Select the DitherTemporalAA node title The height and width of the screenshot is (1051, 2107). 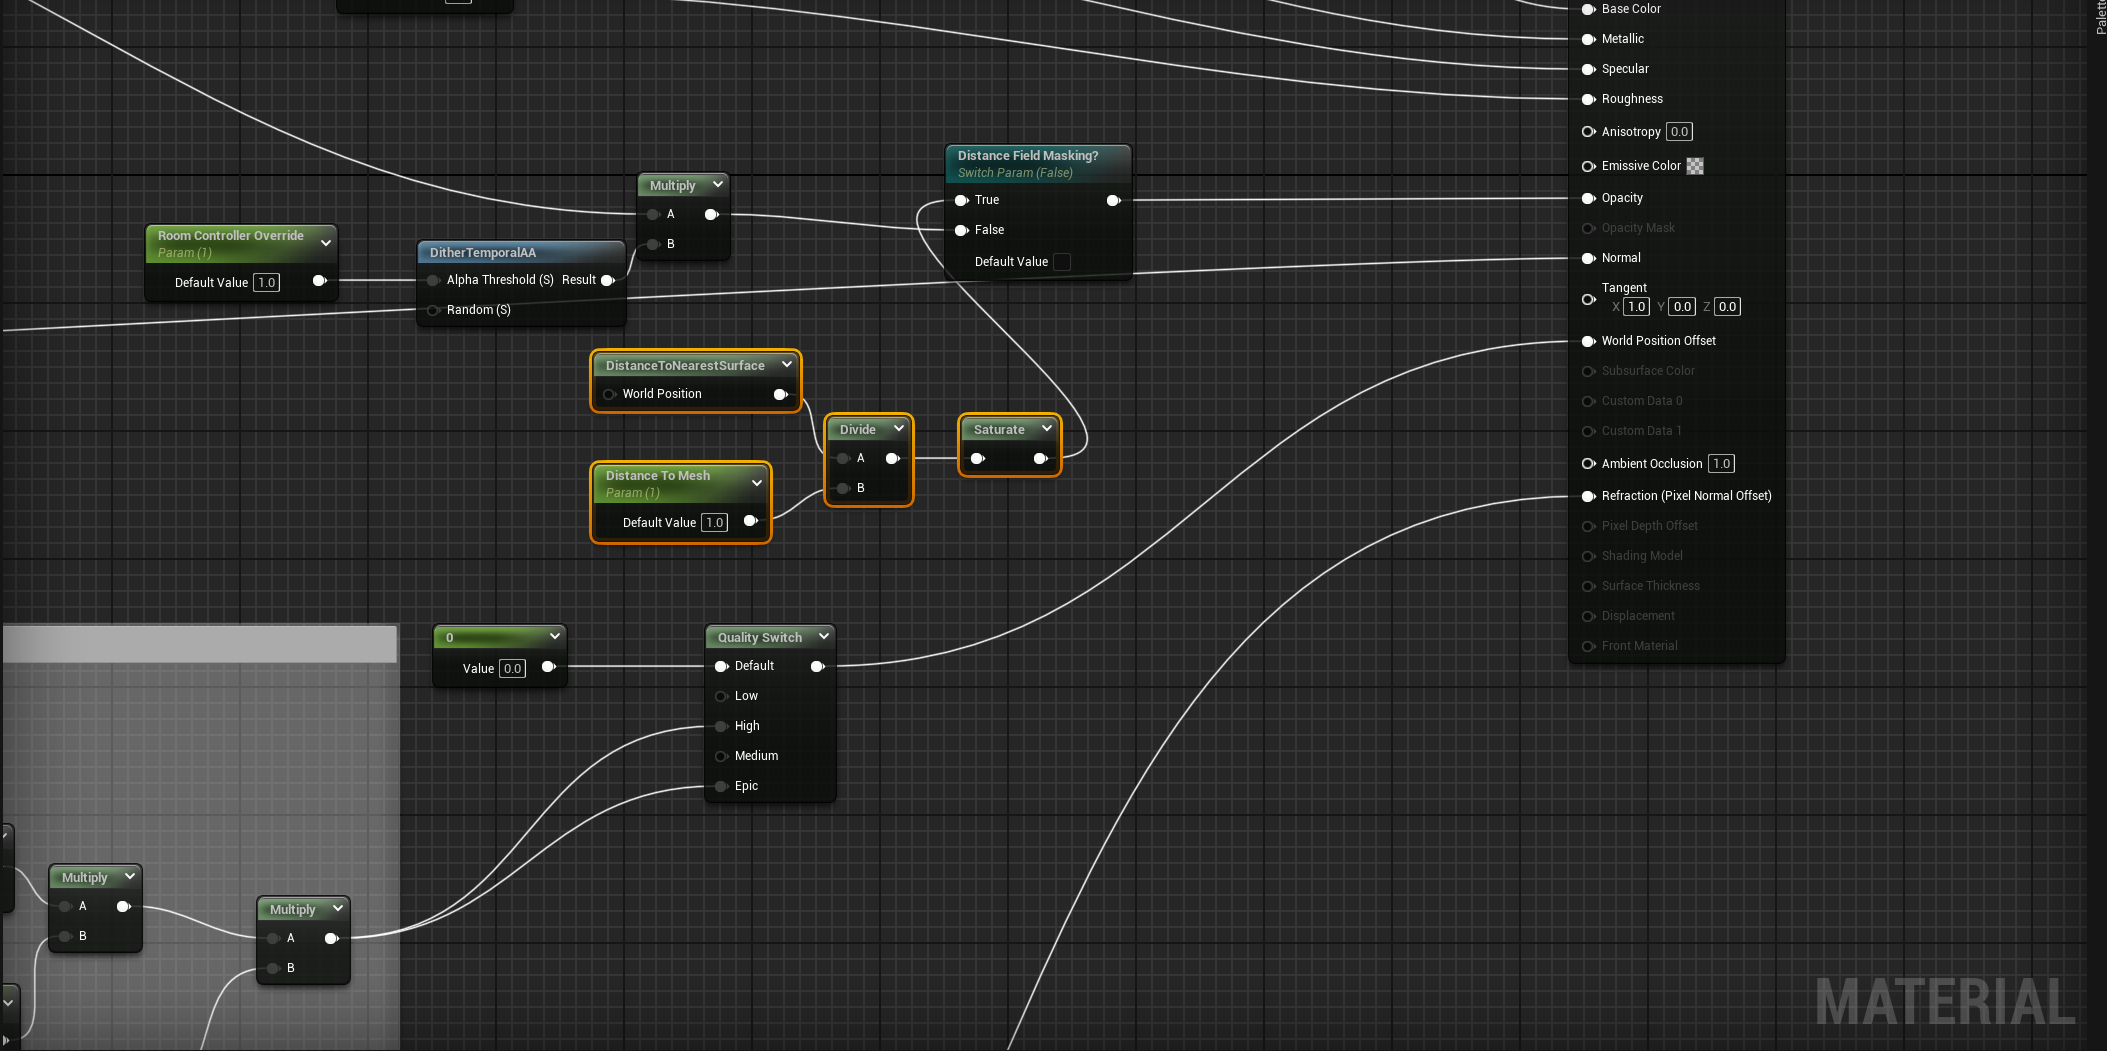[x=483, y=253]
